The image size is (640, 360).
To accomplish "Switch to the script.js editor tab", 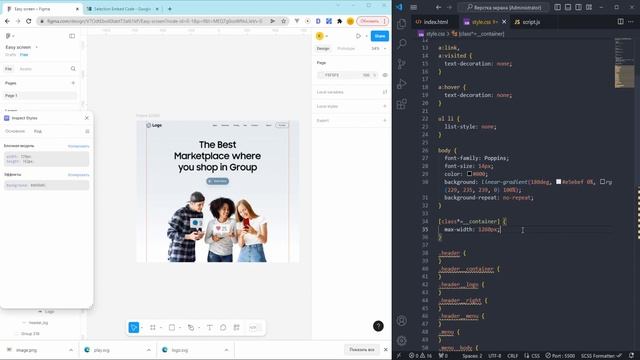I will click(x=531, y=22).
